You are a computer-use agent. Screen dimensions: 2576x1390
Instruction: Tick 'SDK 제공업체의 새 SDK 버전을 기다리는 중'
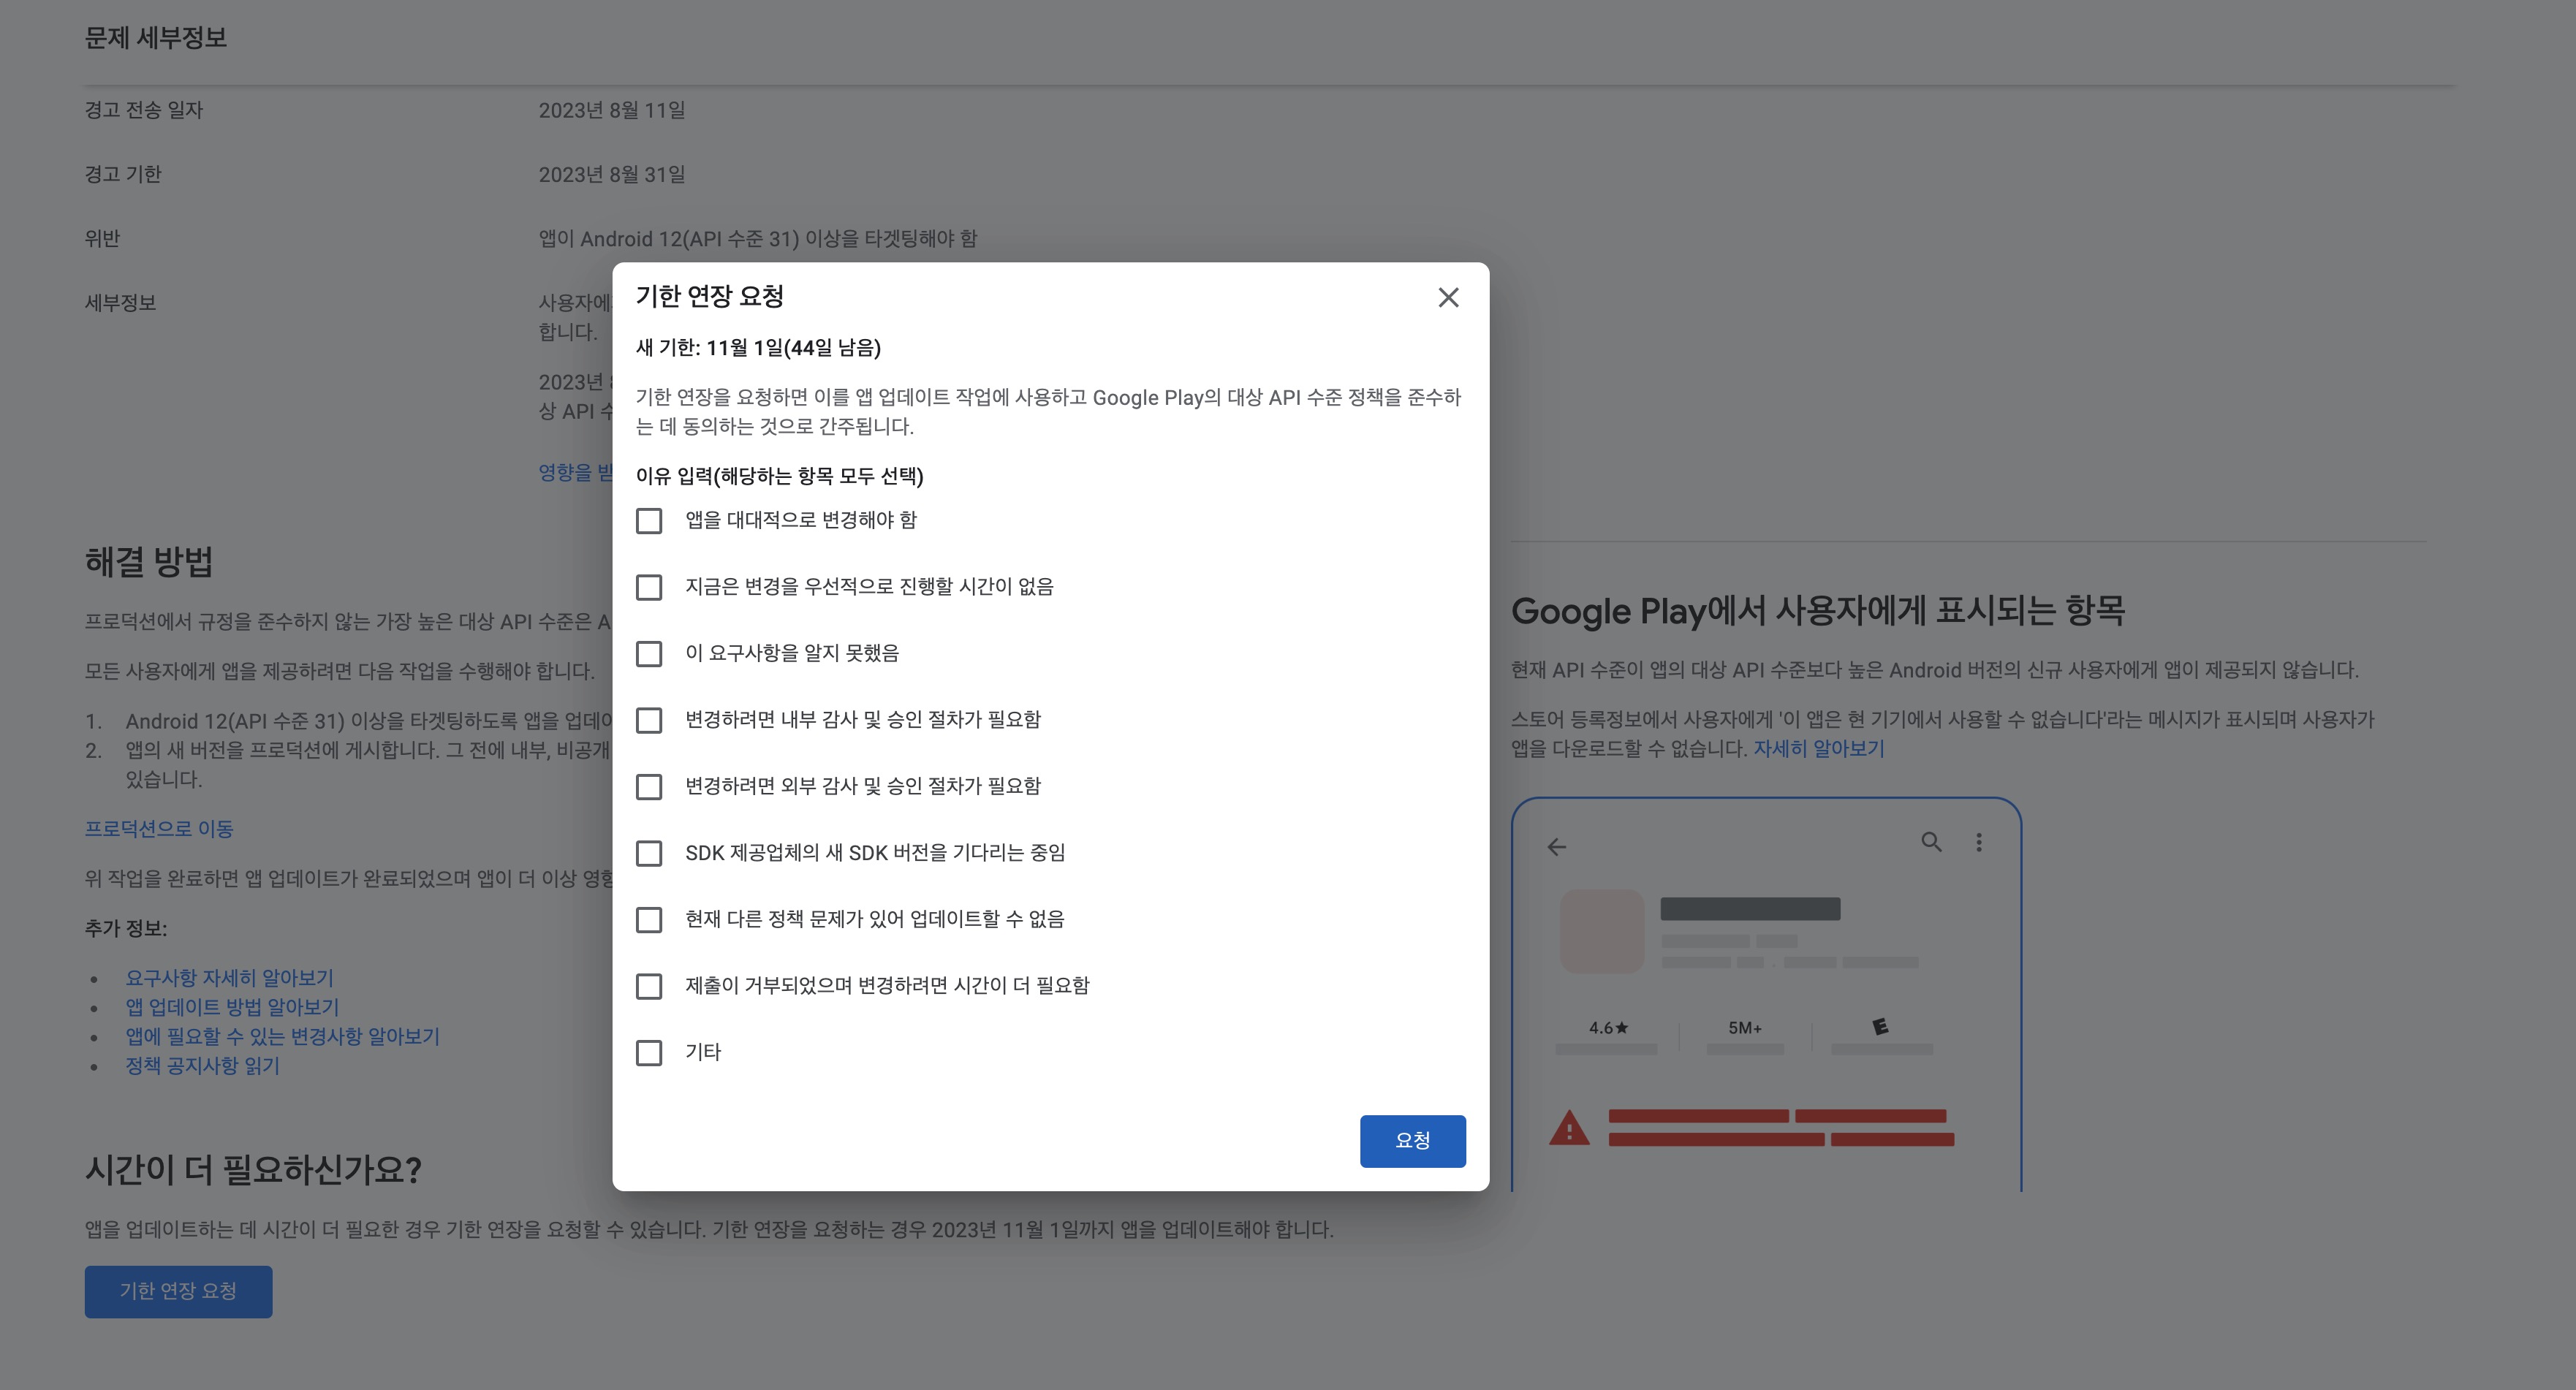pyautogui.click(x=649, y=853)
